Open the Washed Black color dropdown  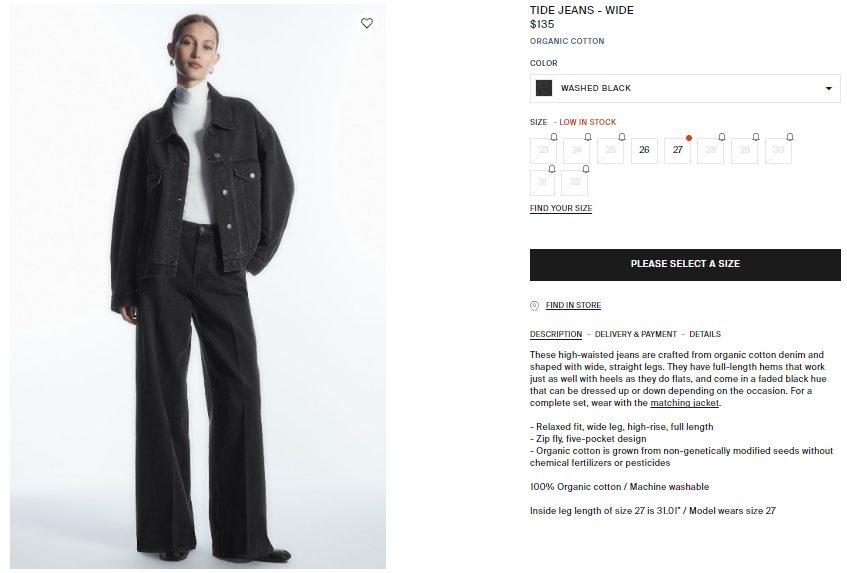(x=685, y=88)
